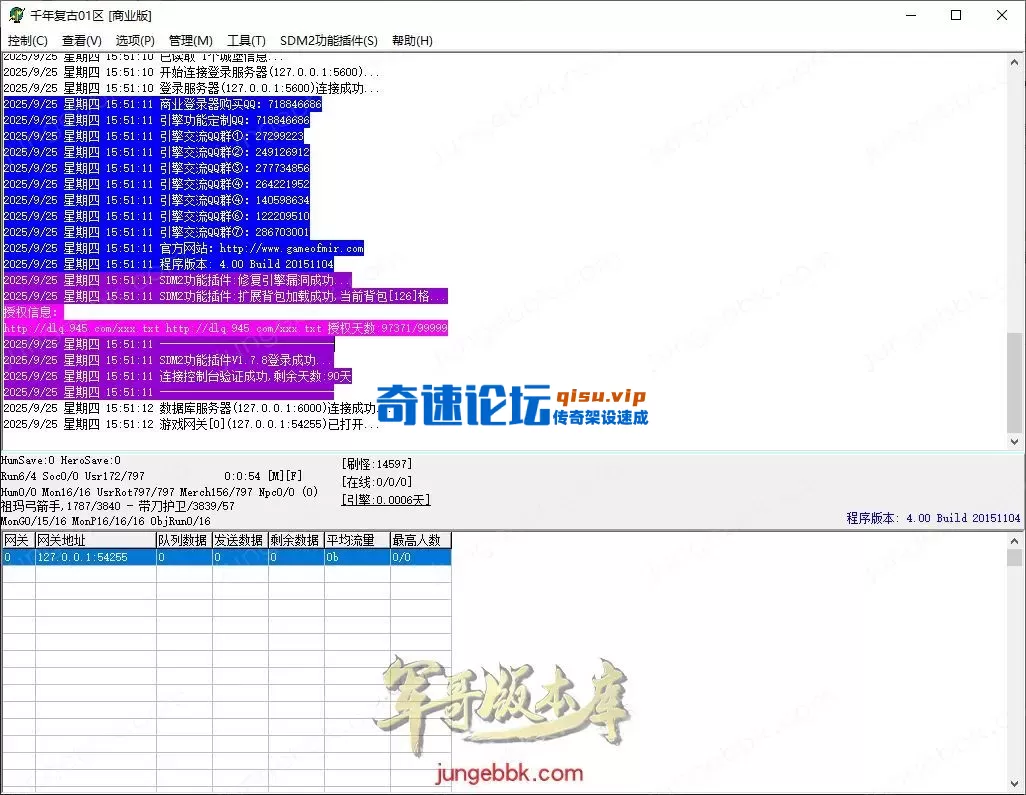Click log pane scrollbar down arrow

1014,442
